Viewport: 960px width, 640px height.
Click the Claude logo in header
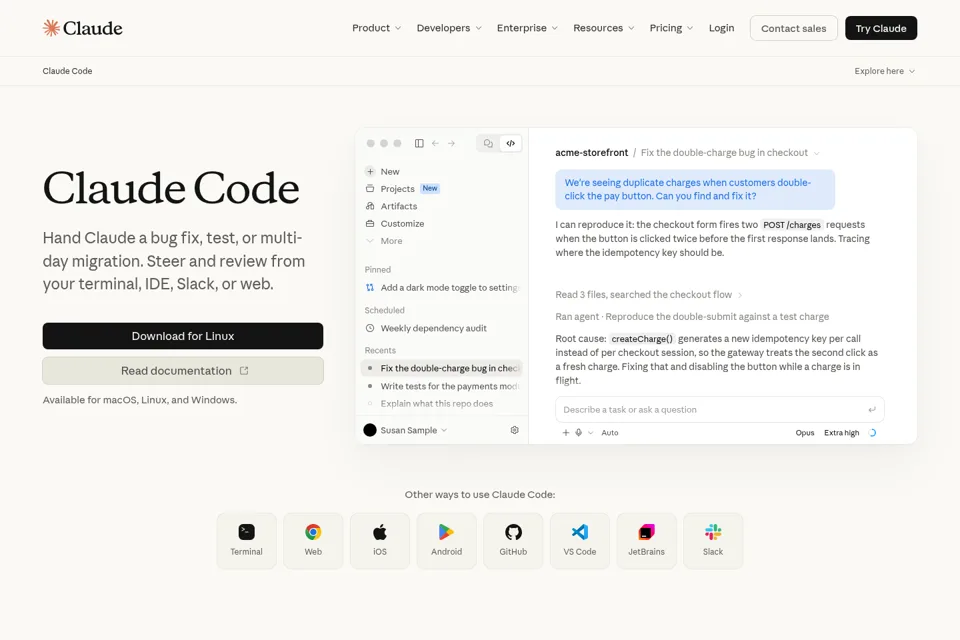pyautogui.click(x=83, y=28)
